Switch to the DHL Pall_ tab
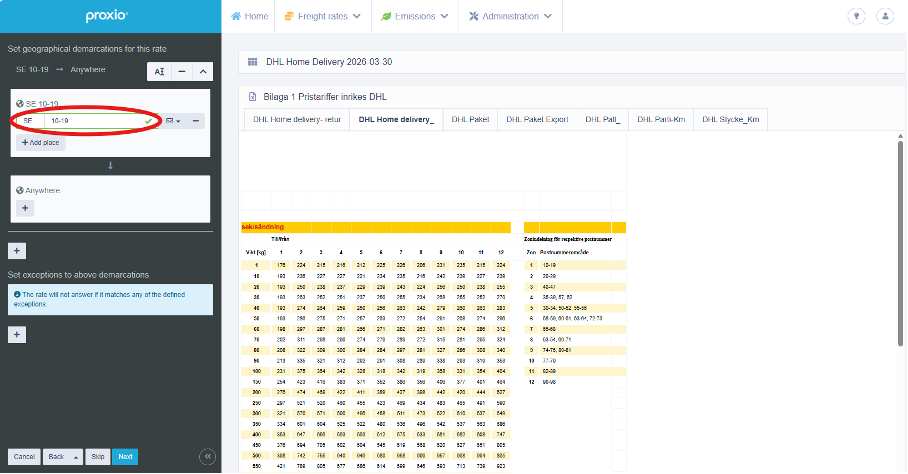The height and width of the screenshot is (474, 908). click(602, 119)
